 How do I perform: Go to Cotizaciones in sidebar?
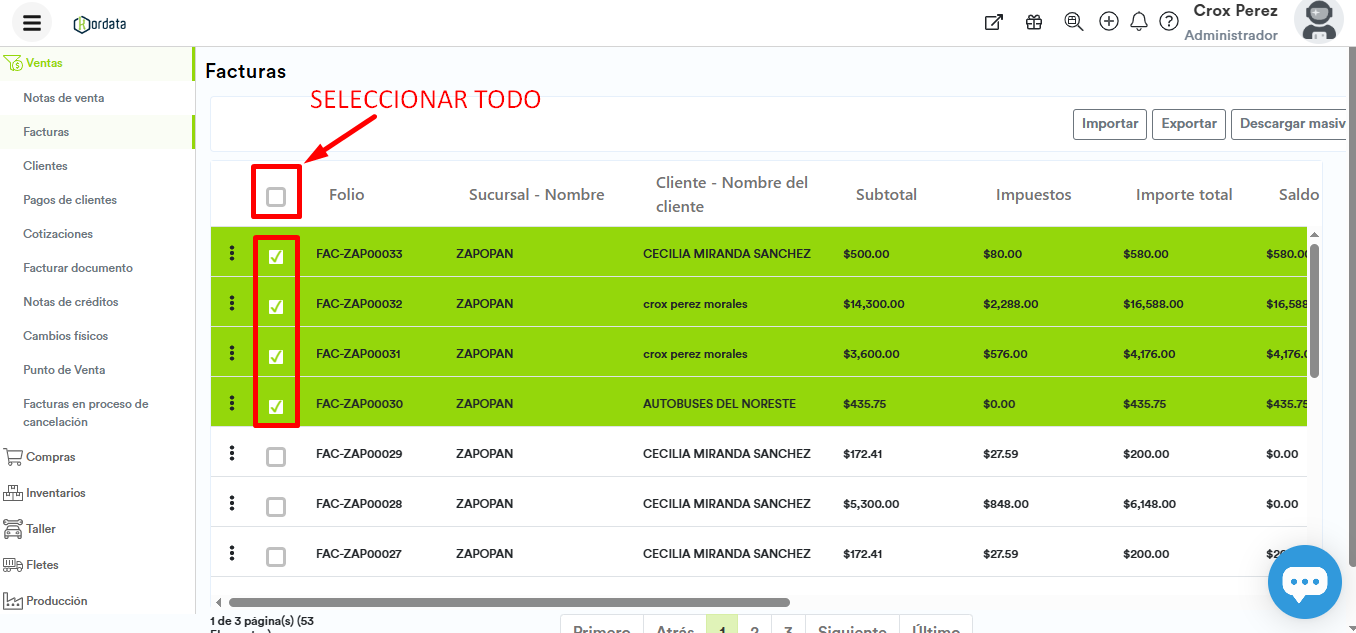[58, 234]
